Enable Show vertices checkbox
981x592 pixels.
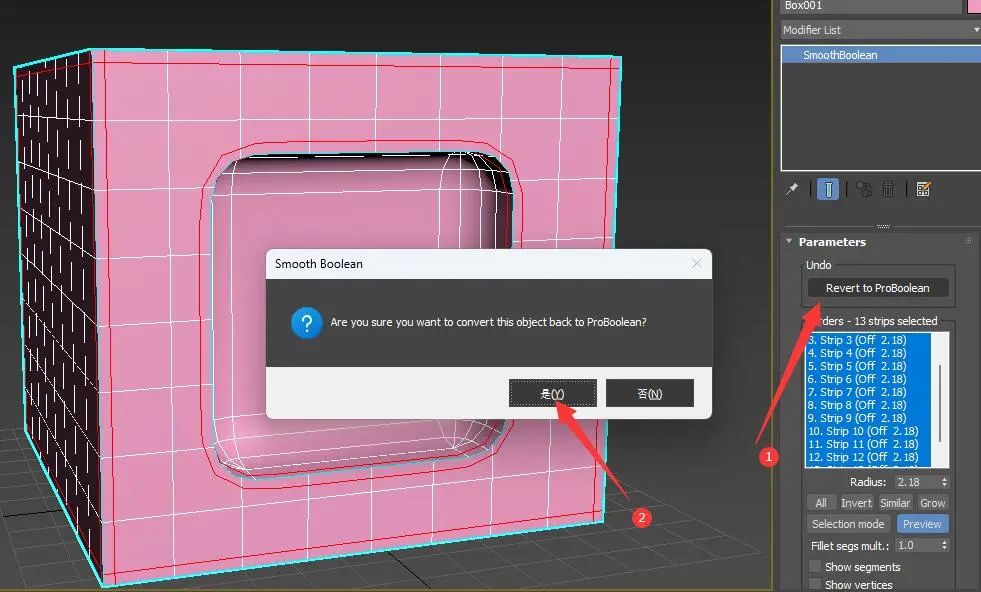tap(815, 584)
